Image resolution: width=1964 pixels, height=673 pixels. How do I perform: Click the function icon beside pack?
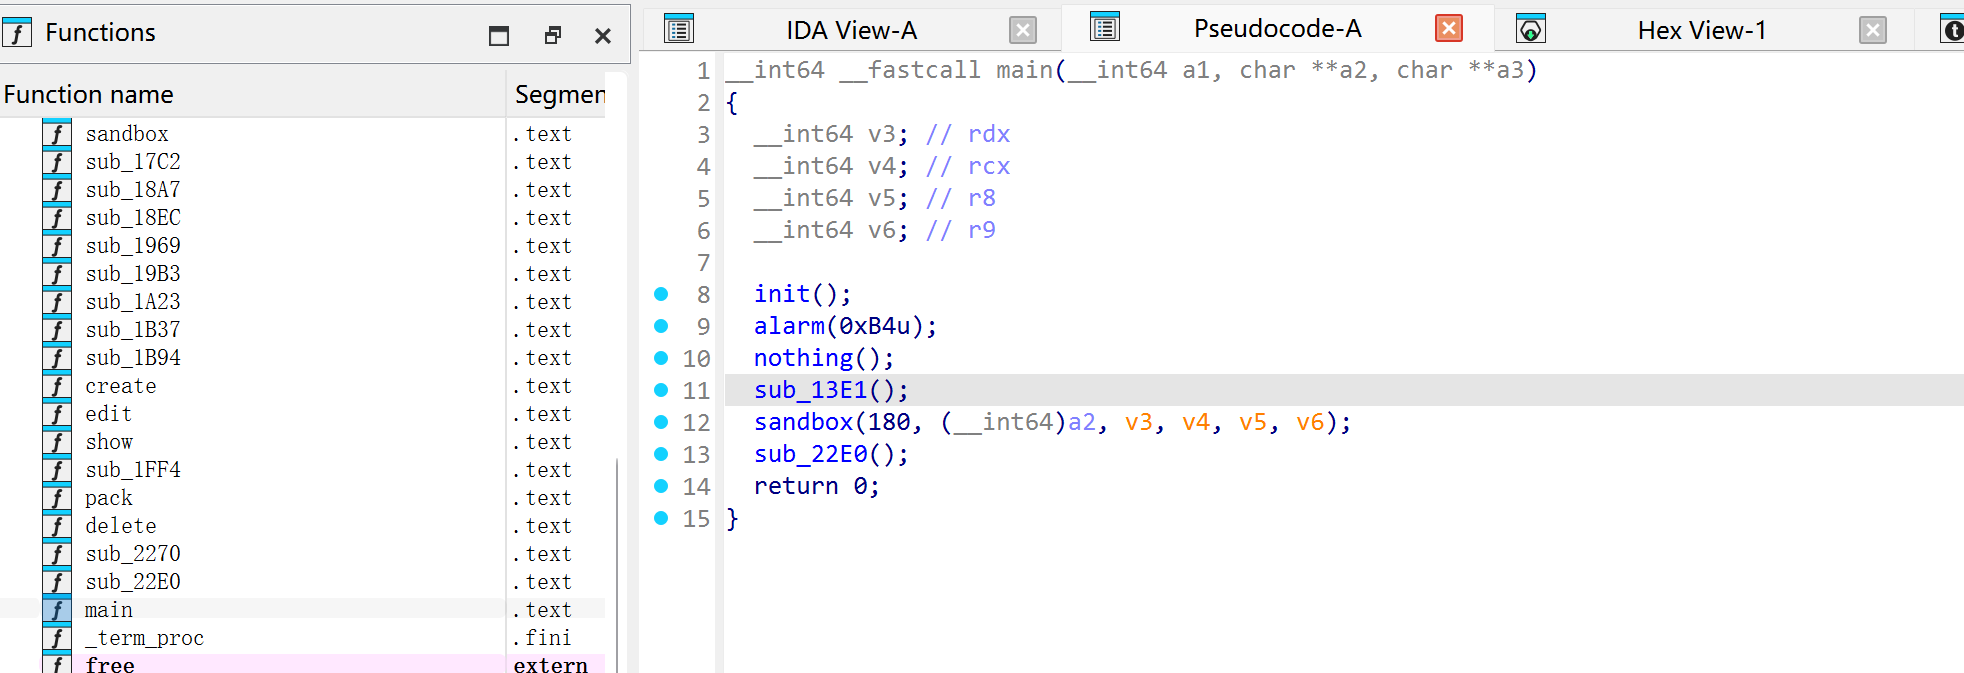[57, 498]
